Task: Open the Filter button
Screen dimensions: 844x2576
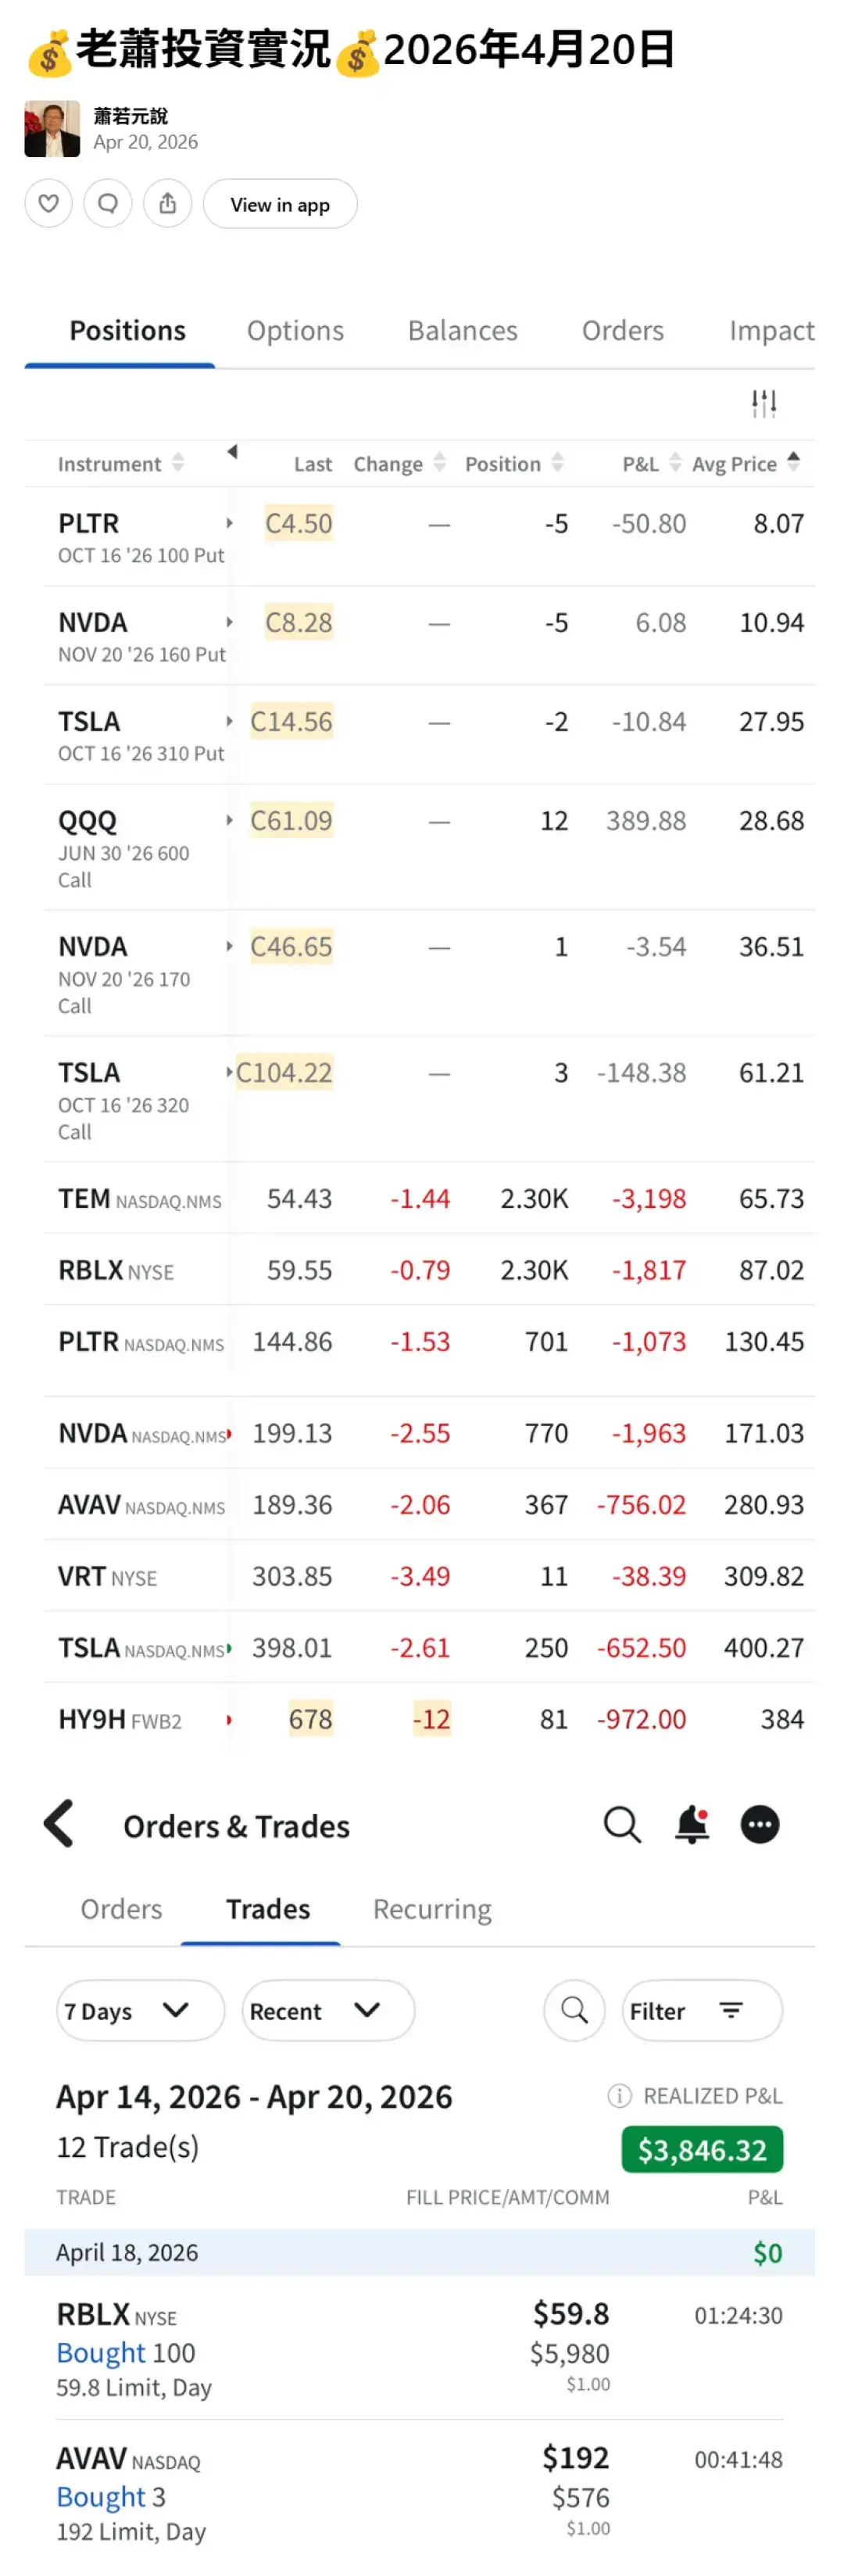Action: click(701, 2010)
